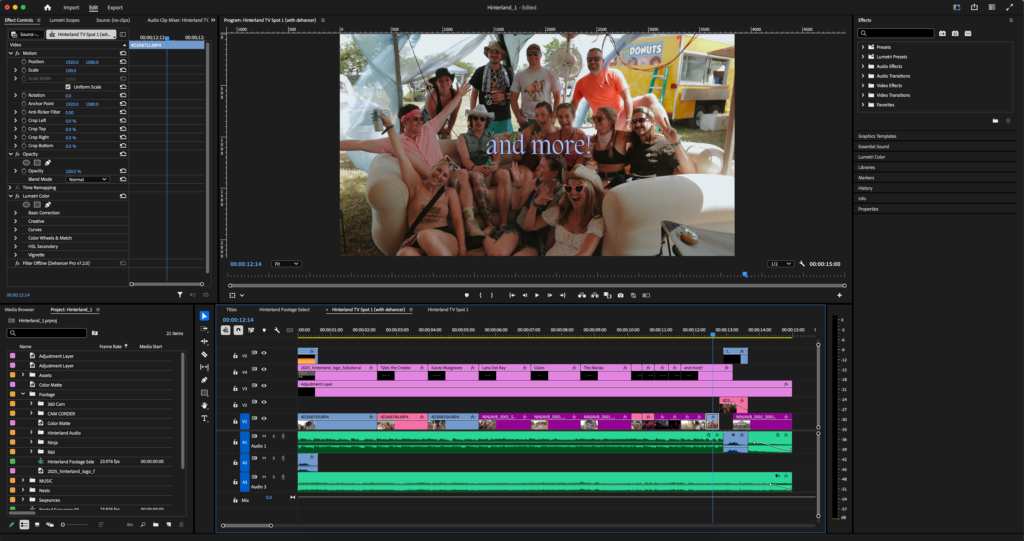Open Program monitor settings wrench
This screenshot has height=541, width=1024.
[802, 264]
